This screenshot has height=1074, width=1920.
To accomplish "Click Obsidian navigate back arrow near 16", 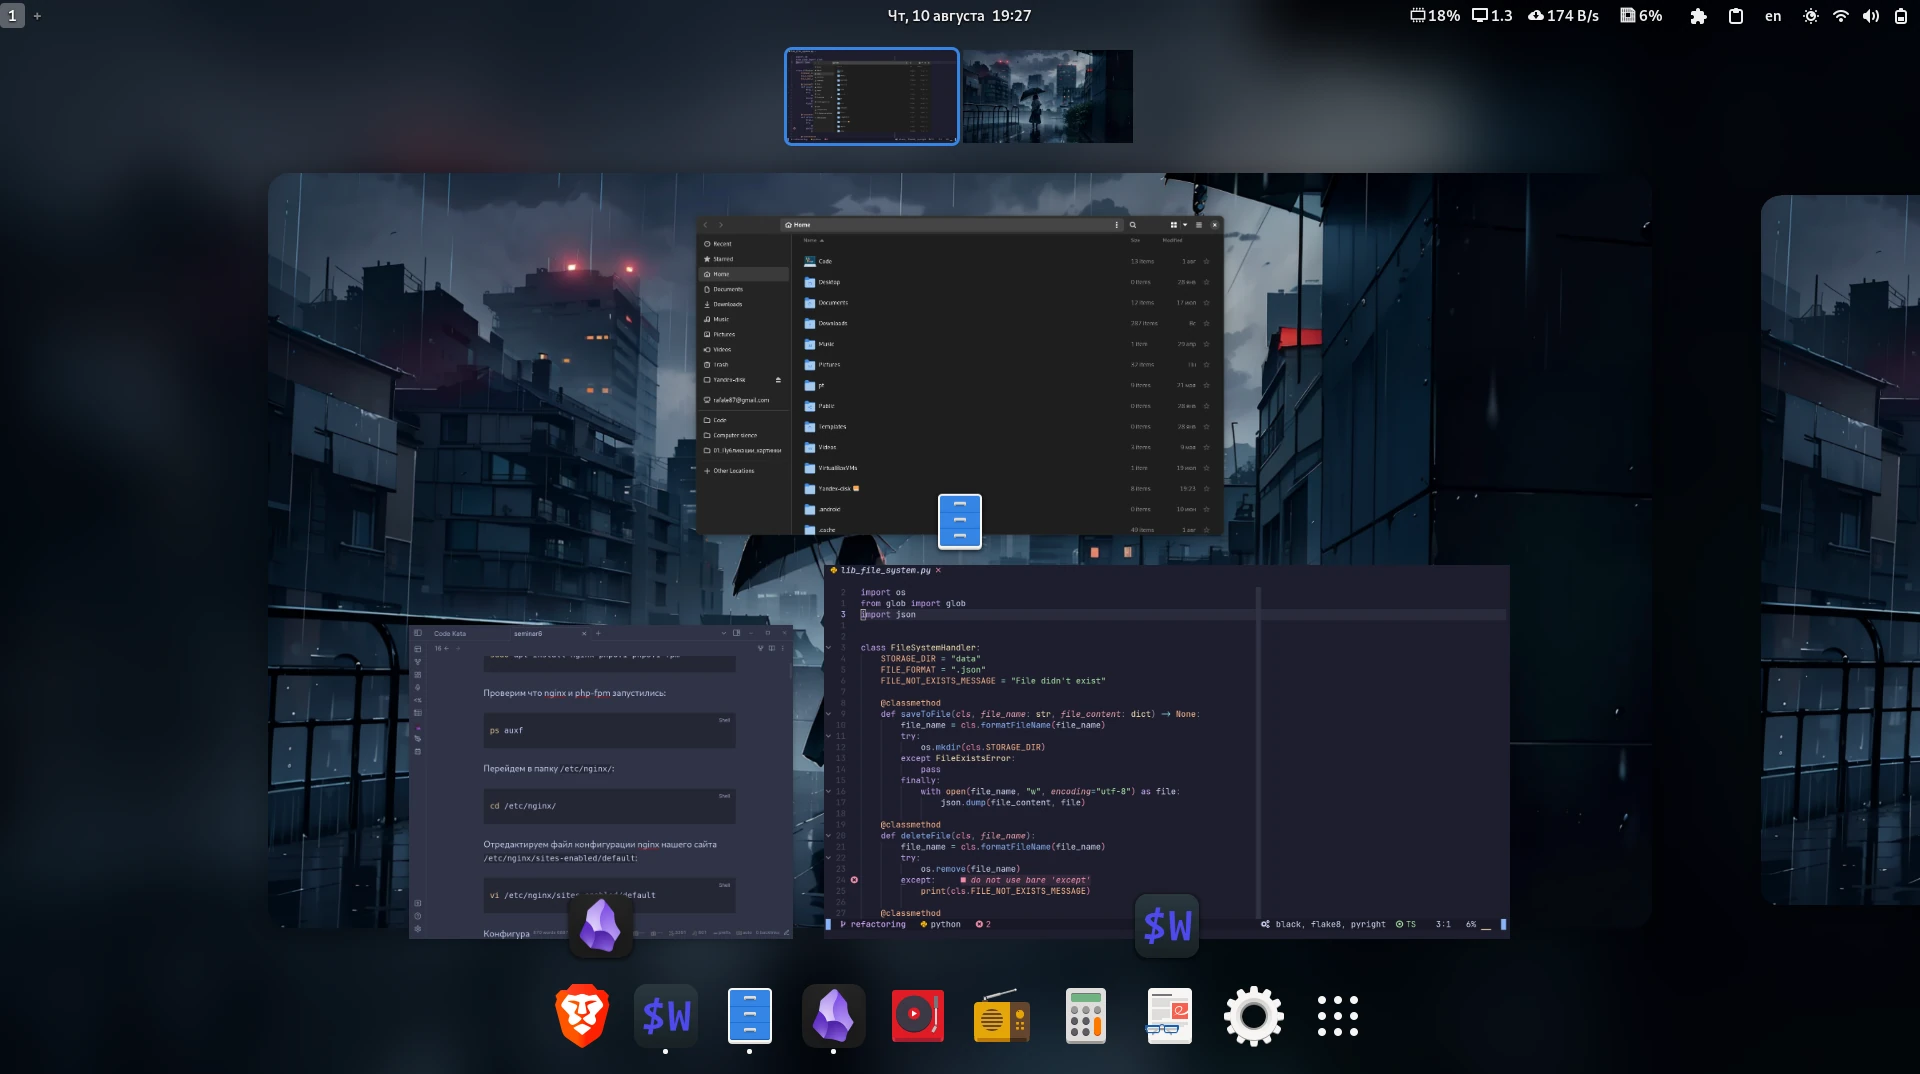I will 447,648.
